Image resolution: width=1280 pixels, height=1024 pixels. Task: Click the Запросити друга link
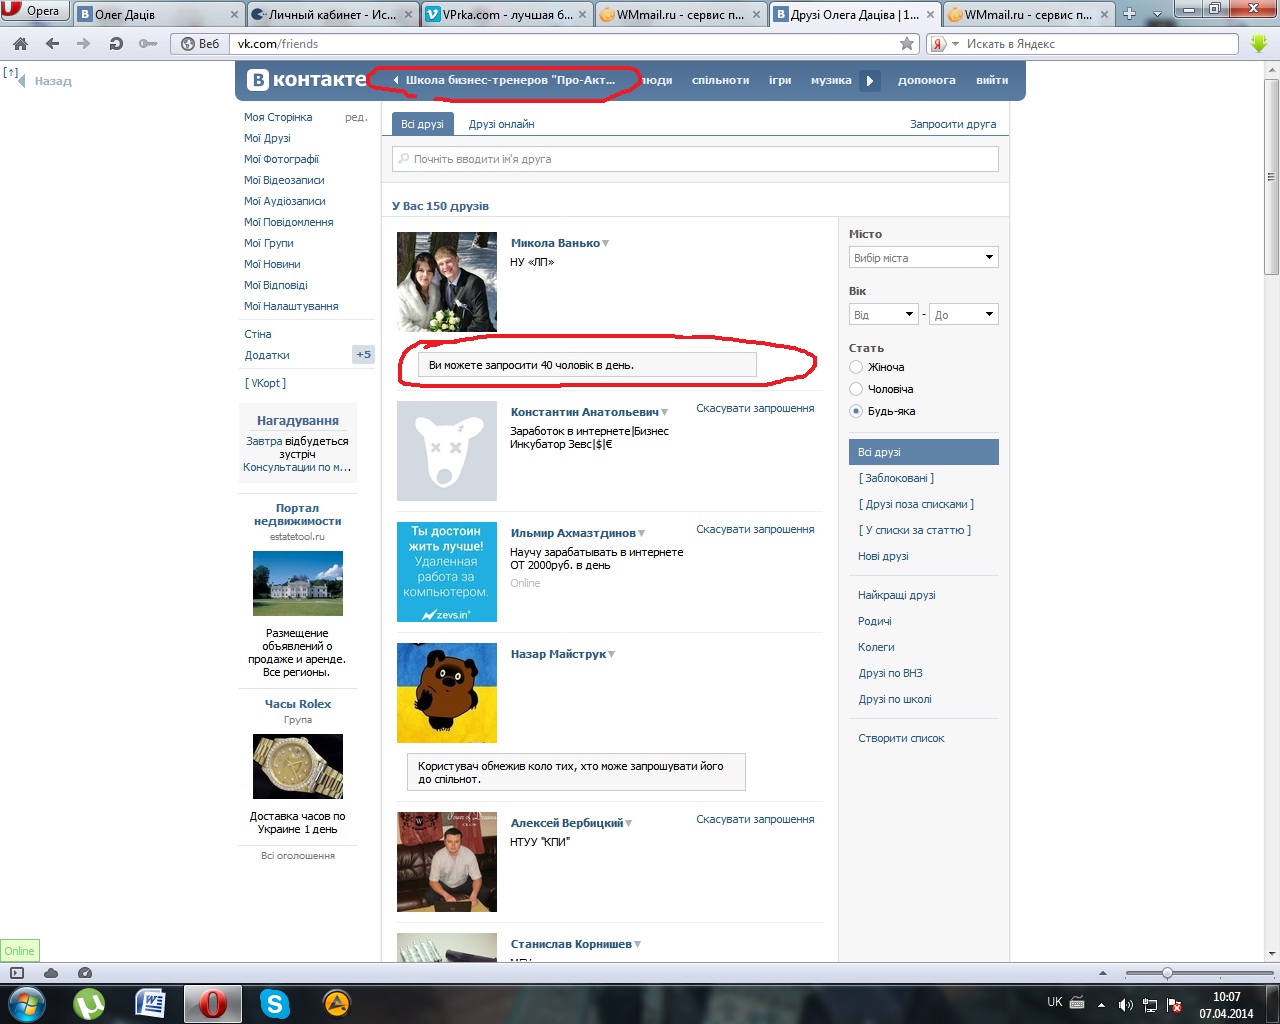pyautogui.click(x=953, y=124)
